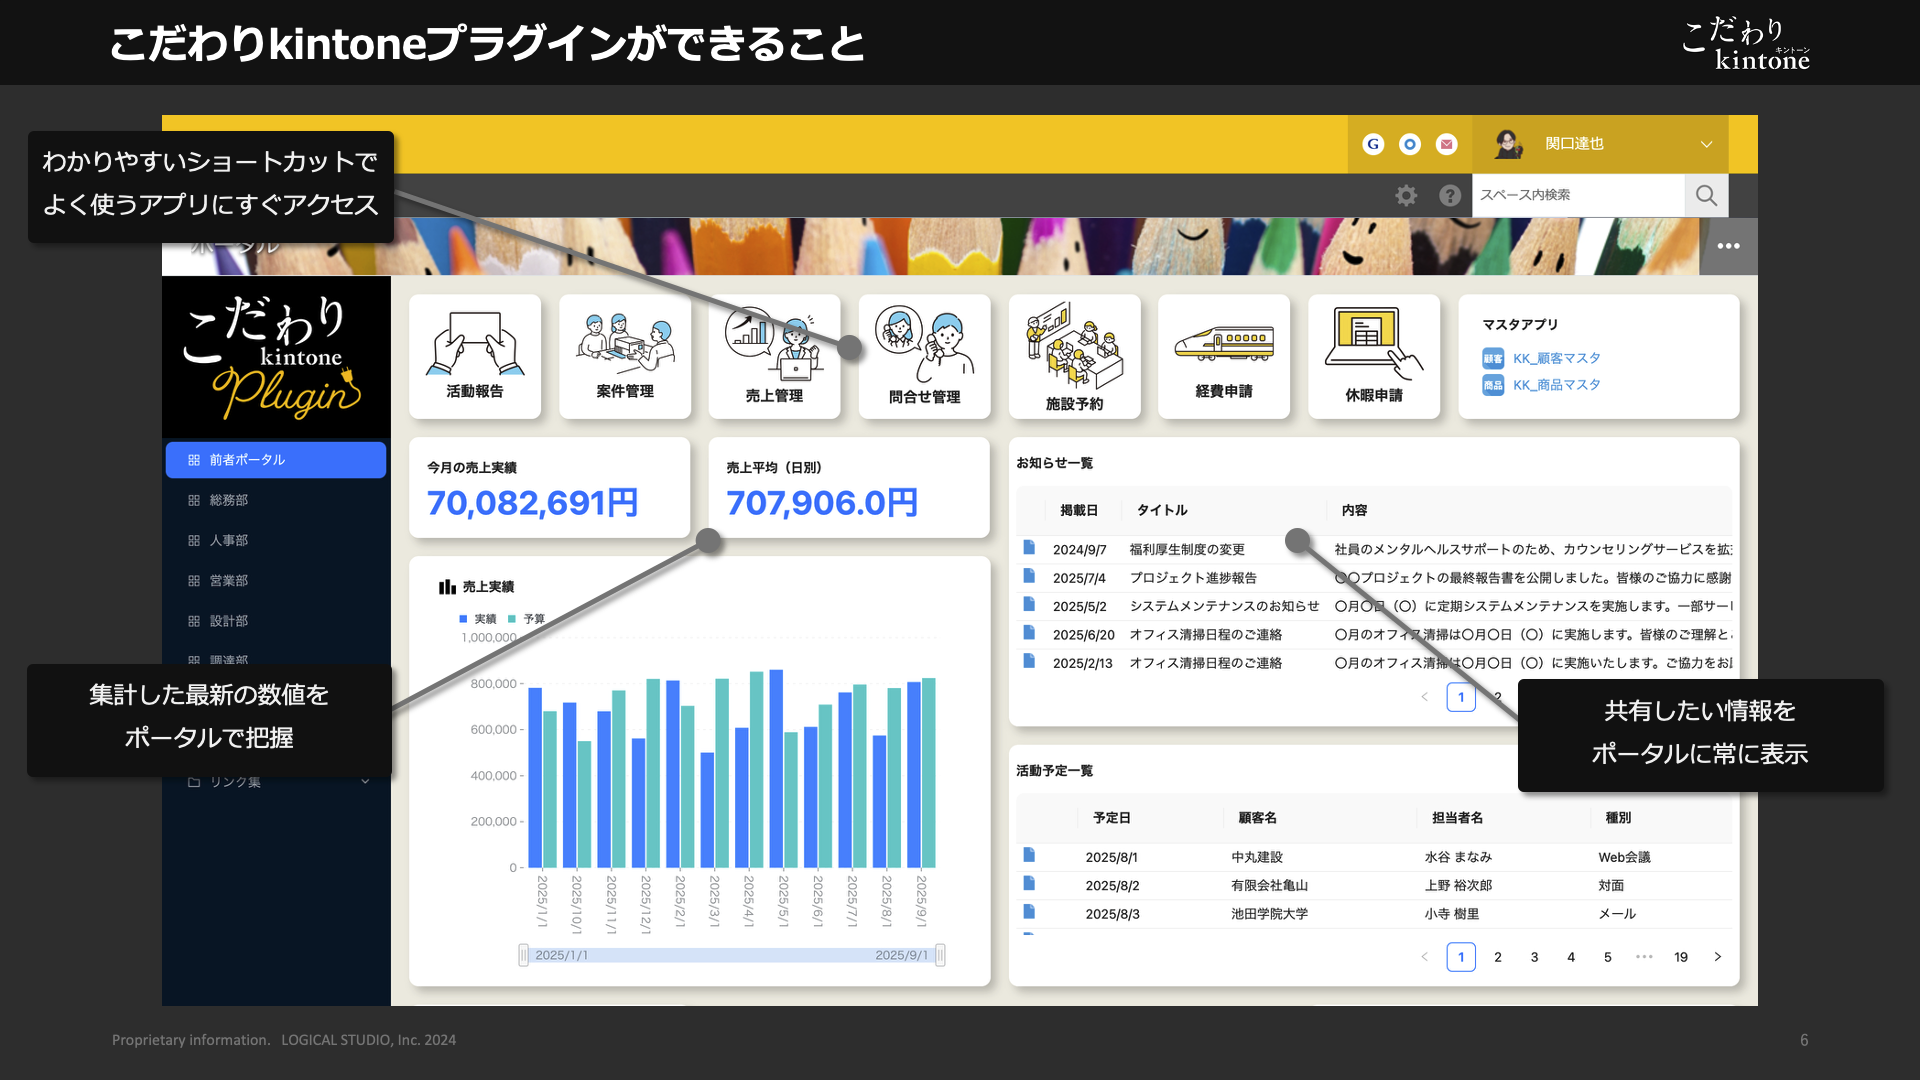This screenshot has width=1920, height=1080.
Task: Go to page 3 of 活動予定一覧
Action: (x=1534, y=957)
